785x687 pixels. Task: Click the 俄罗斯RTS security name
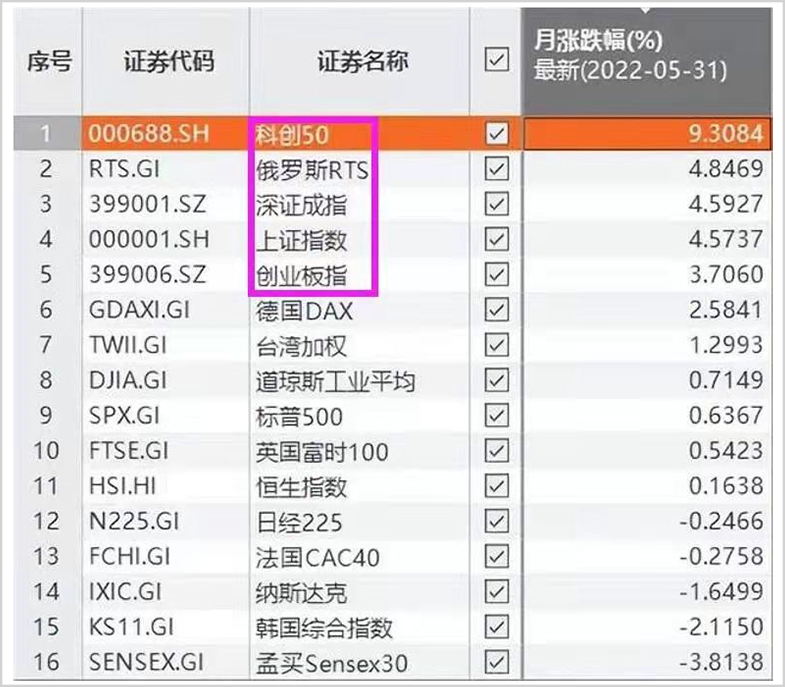(312, 170)
